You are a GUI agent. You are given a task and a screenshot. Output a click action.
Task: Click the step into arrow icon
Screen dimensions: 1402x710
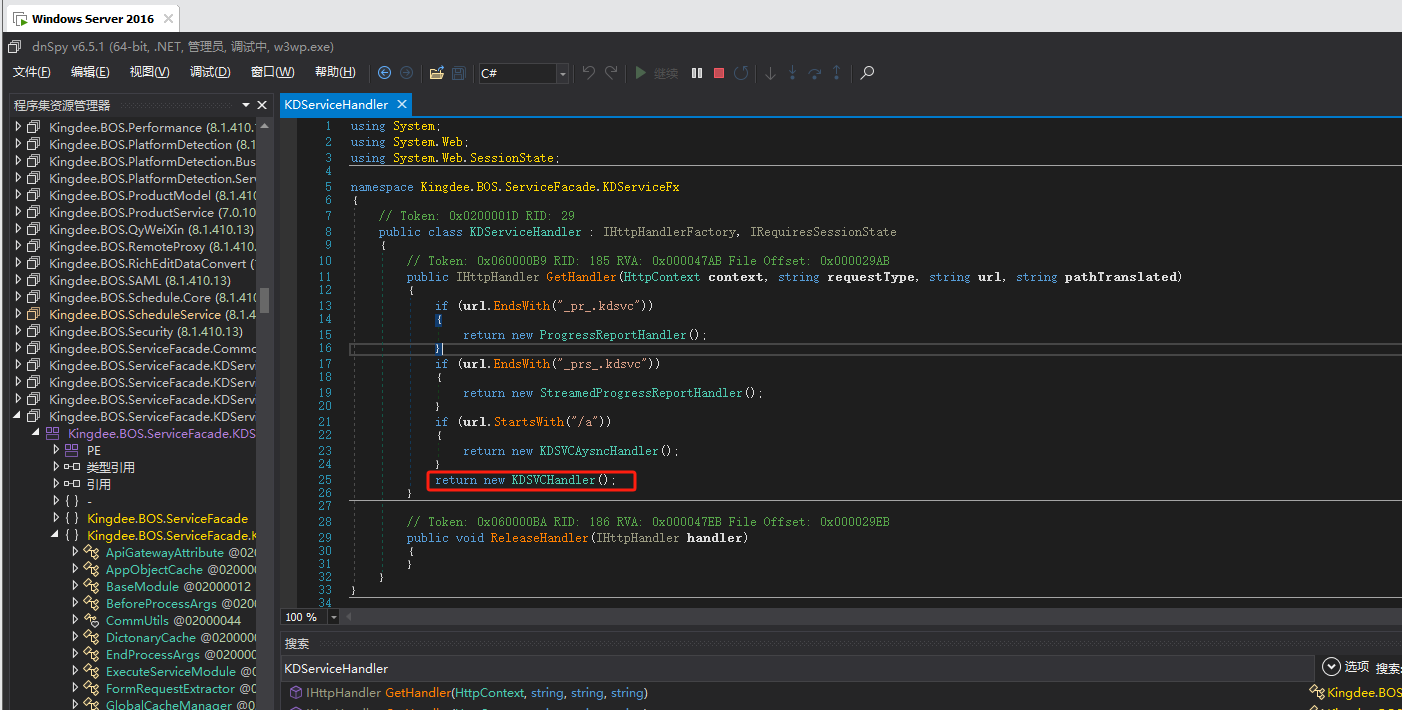coord(792,73)
